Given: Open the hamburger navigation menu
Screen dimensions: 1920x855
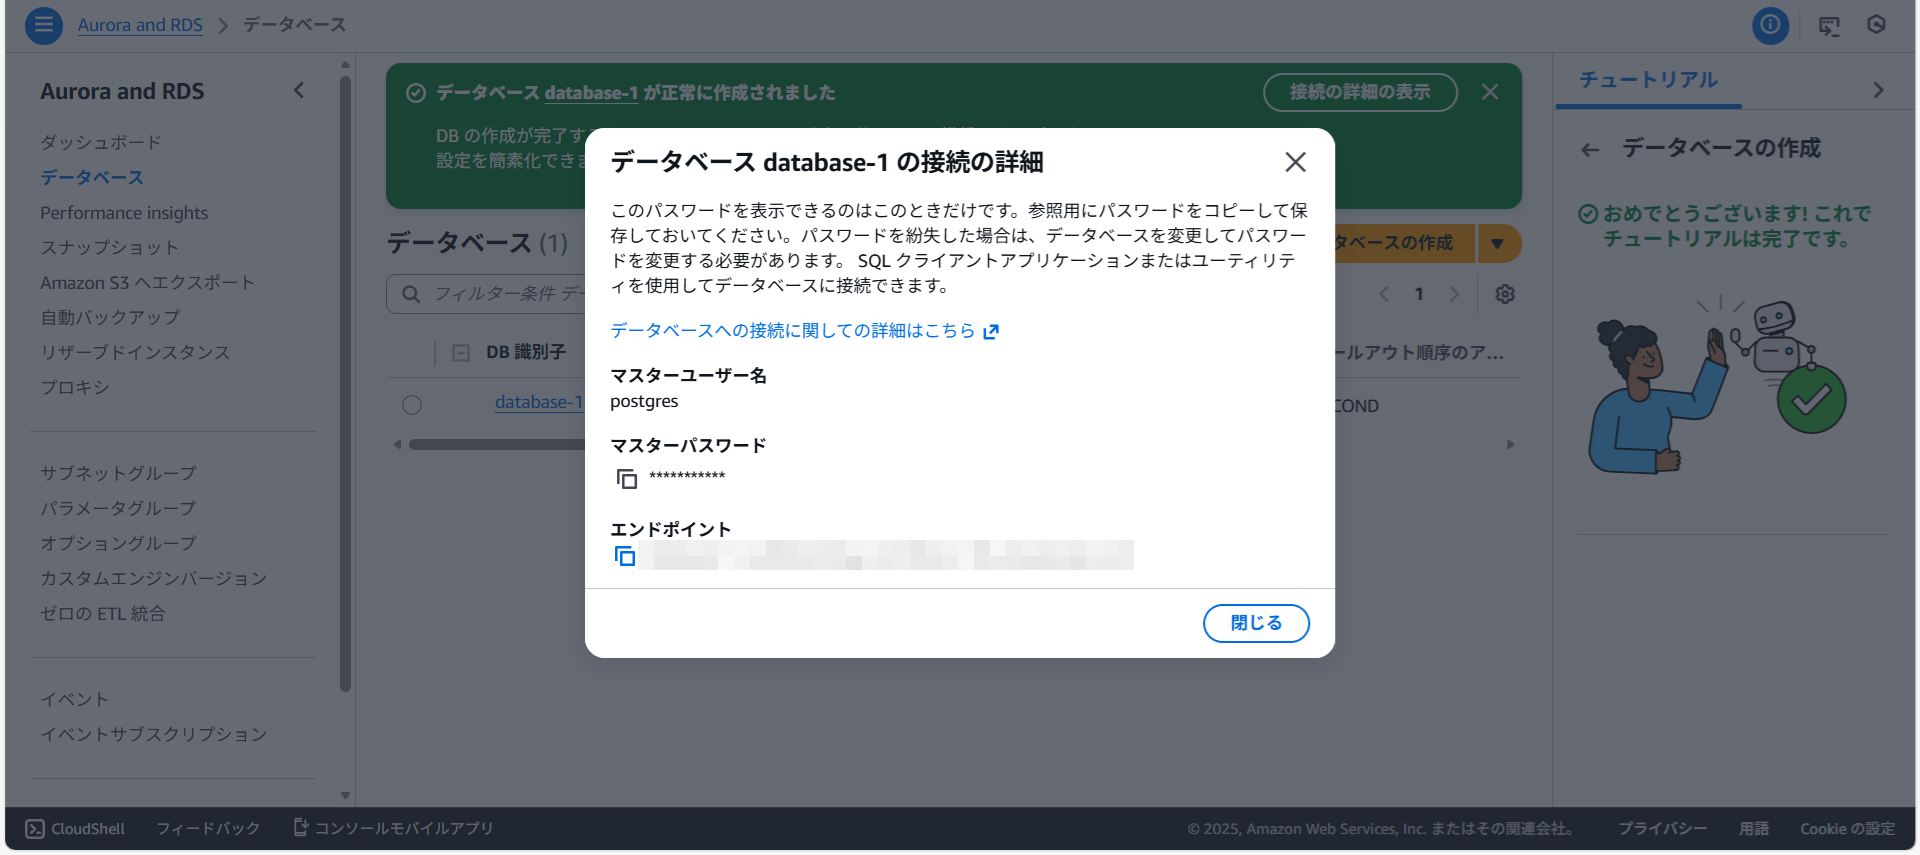Looking at the screenshot, I should (43, 25).
